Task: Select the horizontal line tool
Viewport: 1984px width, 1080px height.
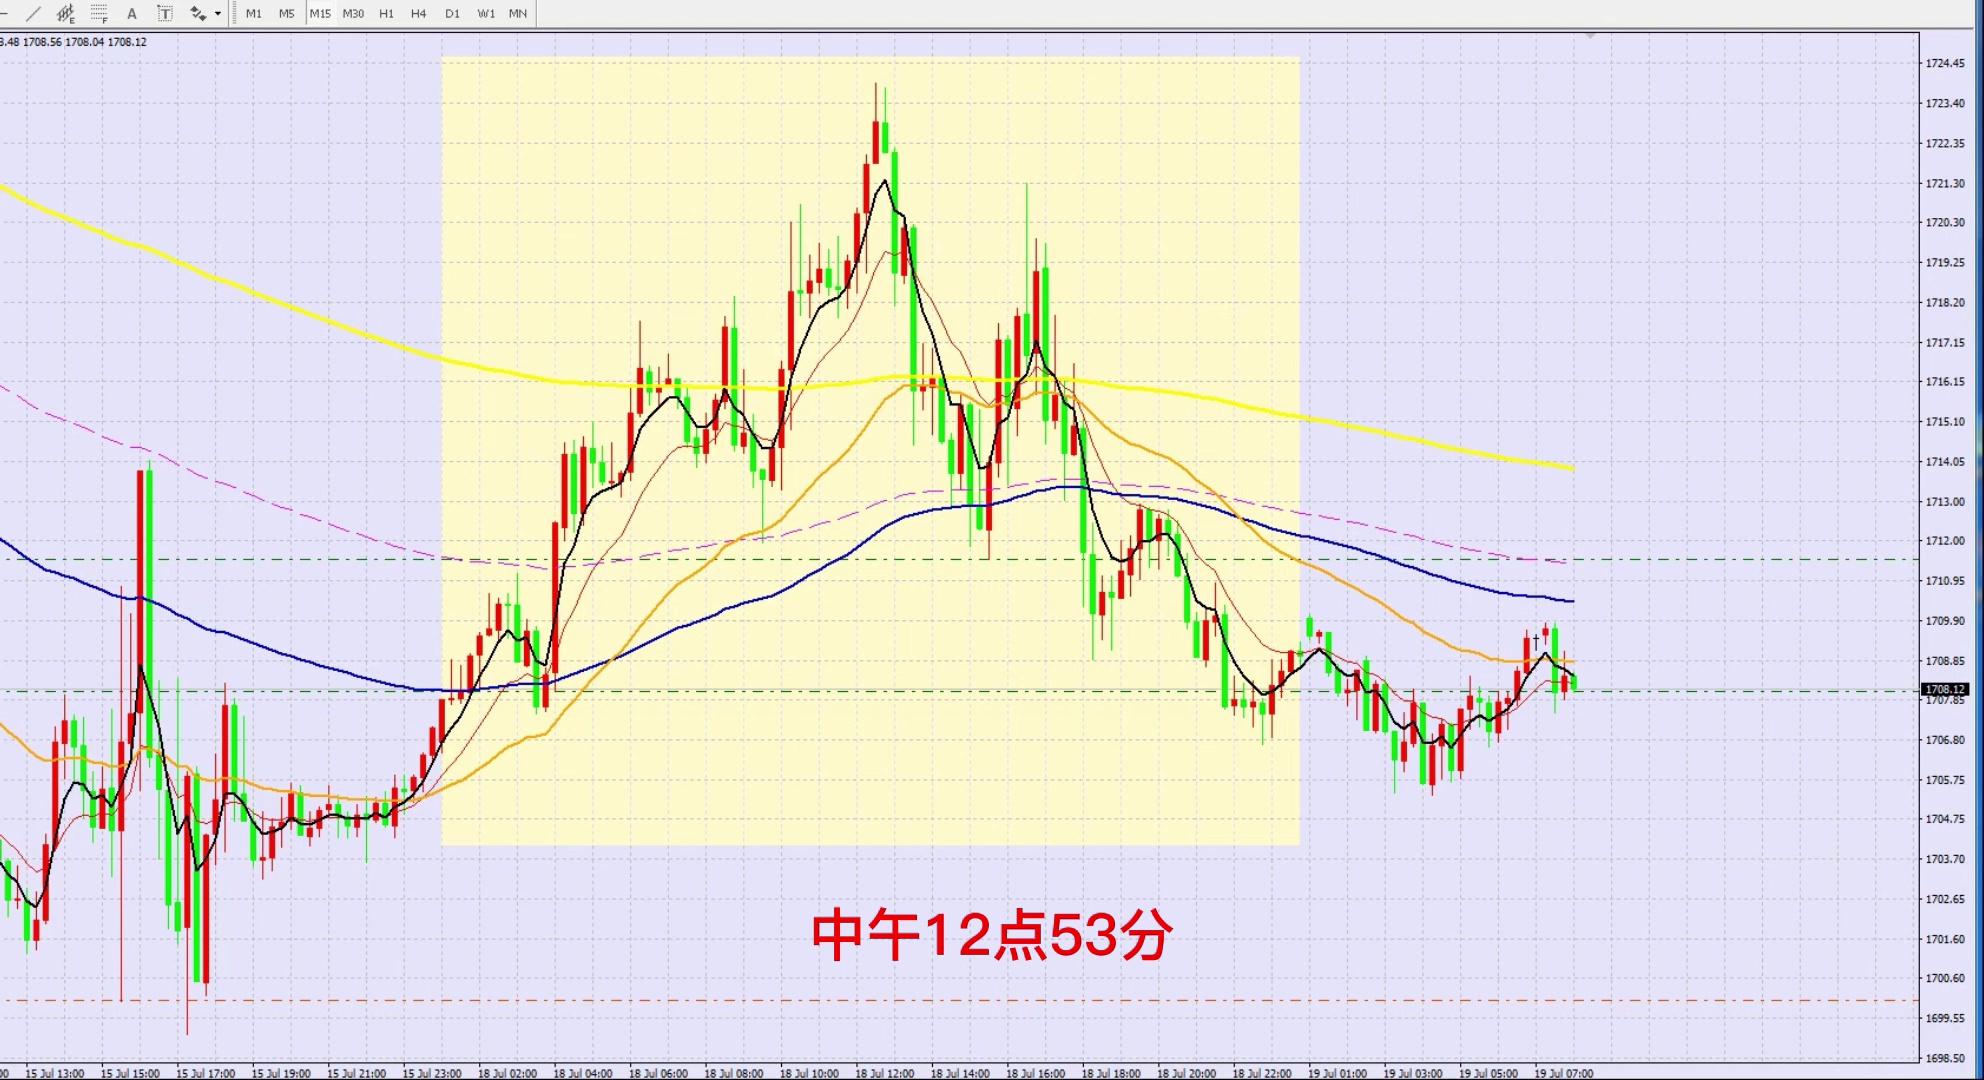Action: tap(5, 14)
